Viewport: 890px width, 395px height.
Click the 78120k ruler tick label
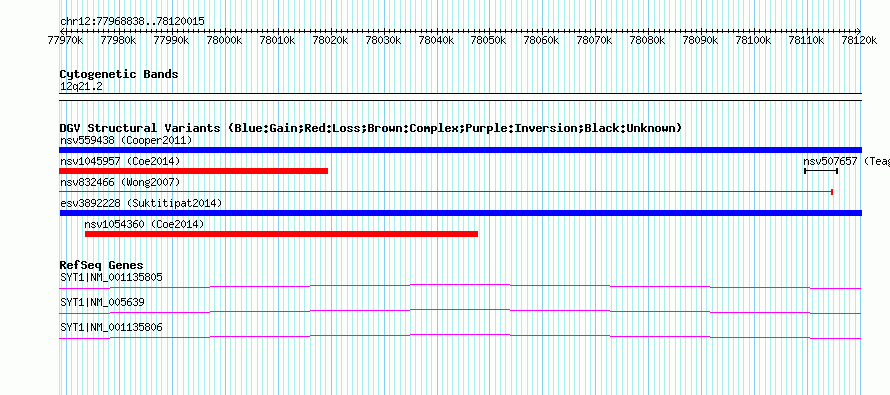pos(860,40)
